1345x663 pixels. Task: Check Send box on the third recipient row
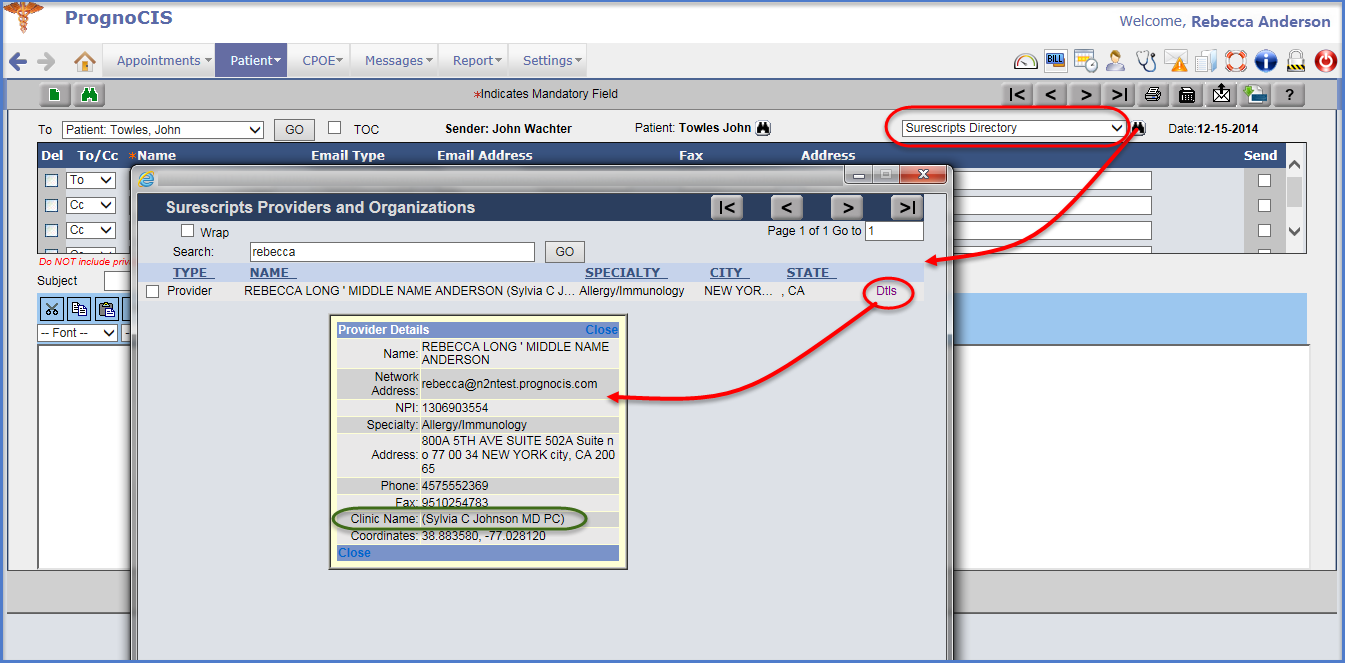[1264, 231]
